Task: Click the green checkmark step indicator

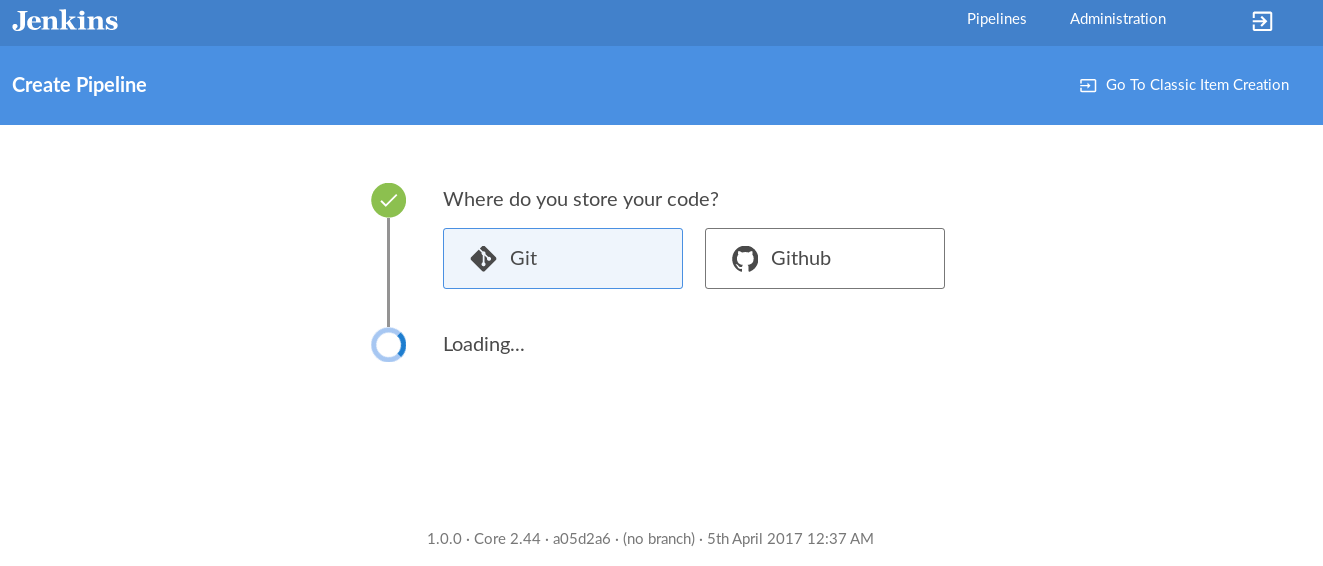Action: [388, 200]
